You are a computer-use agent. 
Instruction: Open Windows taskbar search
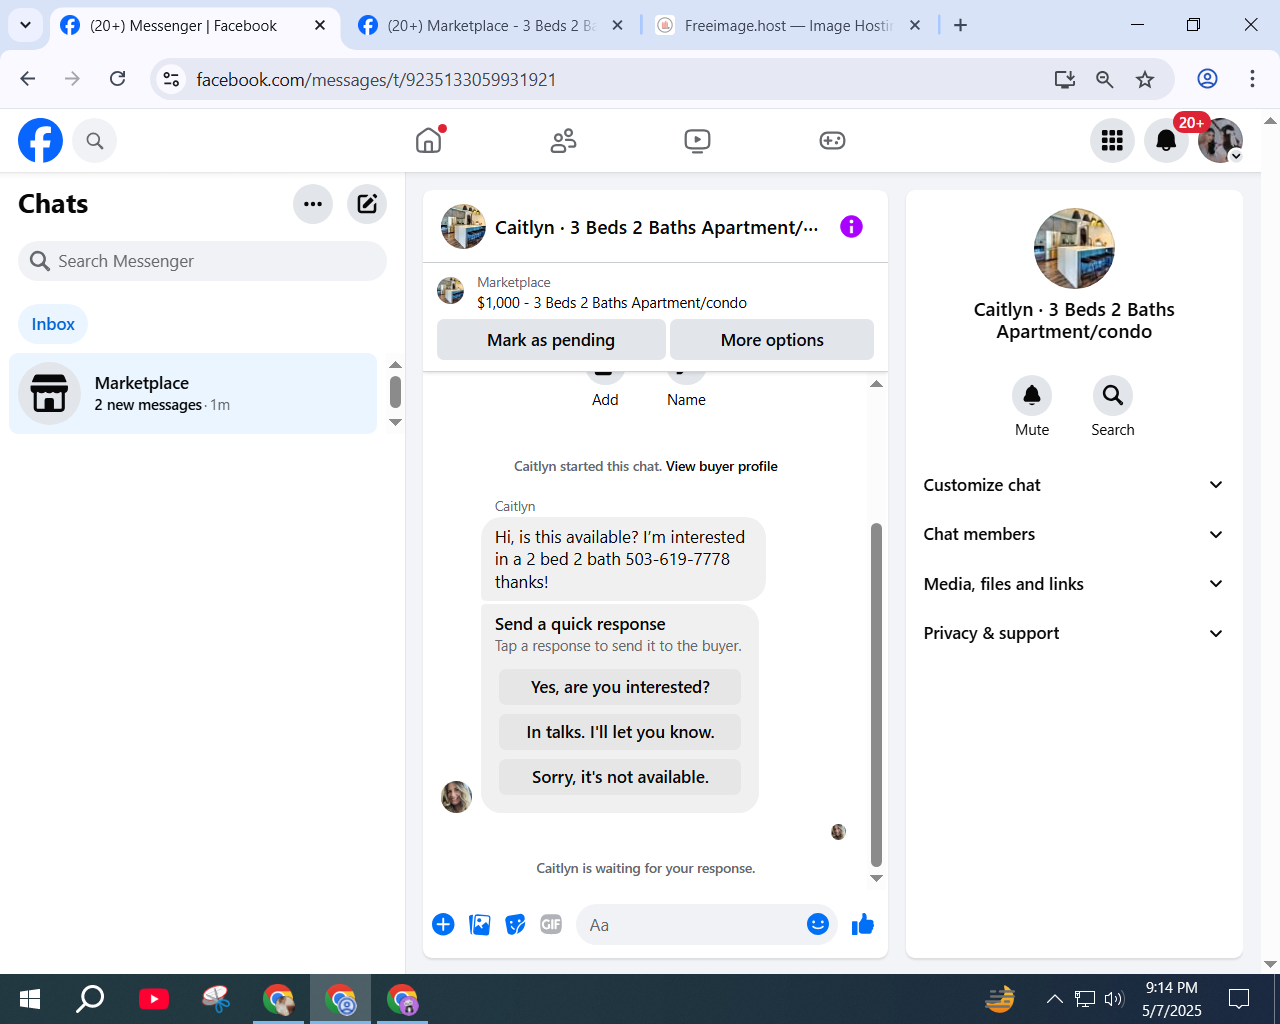[90, 998]
